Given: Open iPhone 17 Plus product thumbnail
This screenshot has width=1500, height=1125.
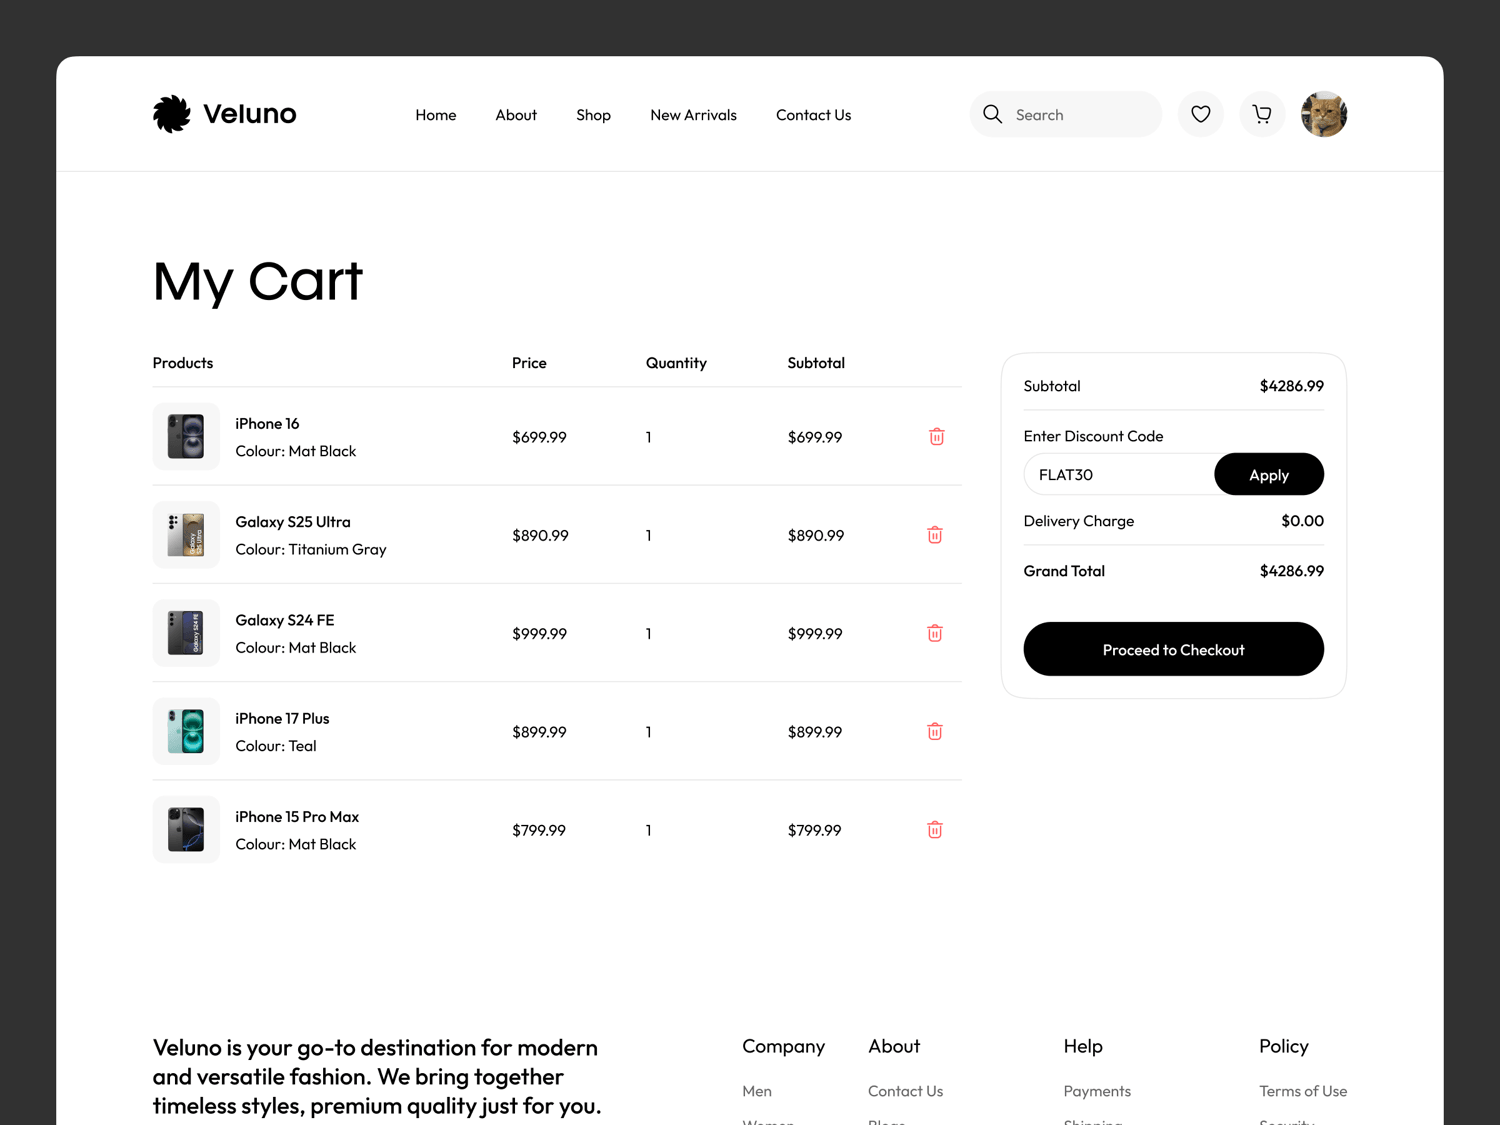Looking at the screenshot, I should (x=186, y=731).
